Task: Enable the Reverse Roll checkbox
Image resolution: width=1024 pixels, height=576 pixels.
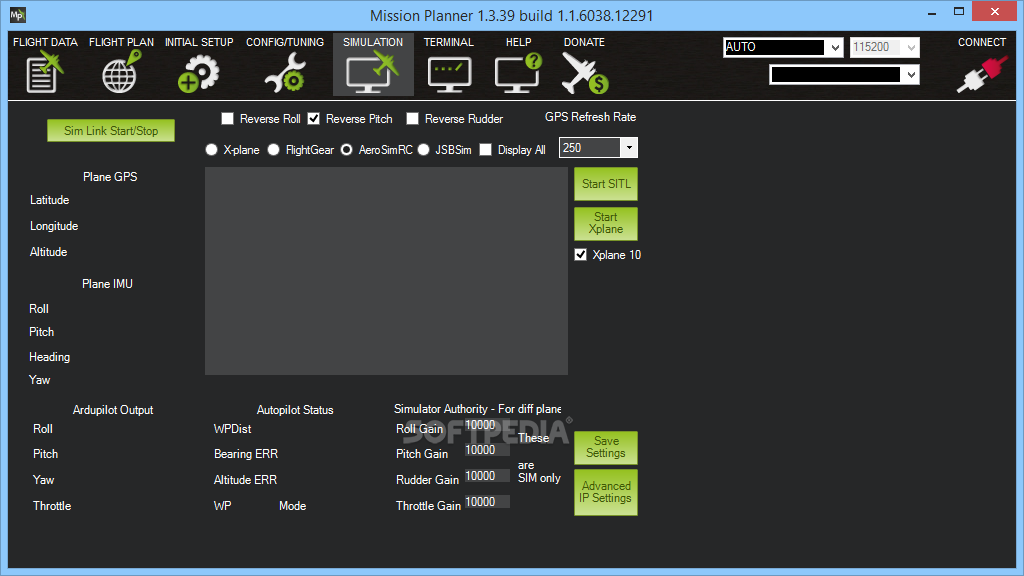Action: tap(227, 118)
